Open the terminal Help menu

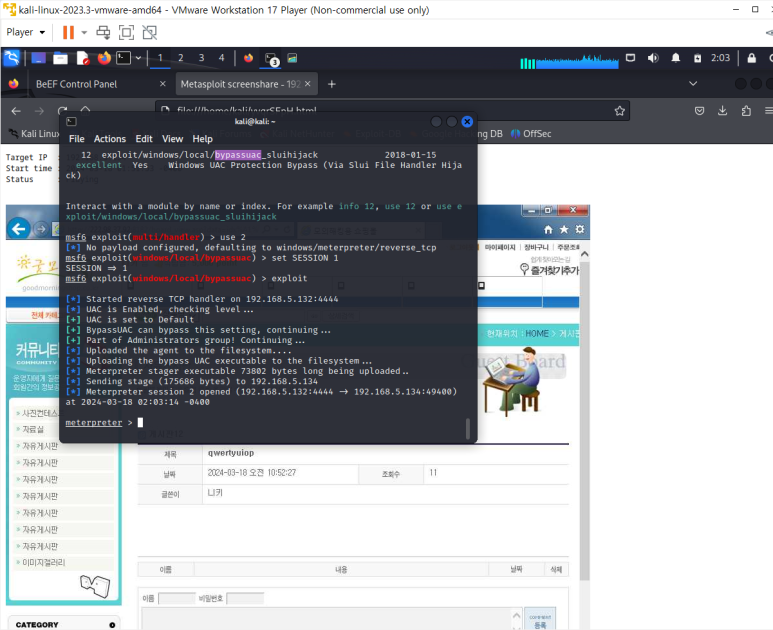[202, 139]
